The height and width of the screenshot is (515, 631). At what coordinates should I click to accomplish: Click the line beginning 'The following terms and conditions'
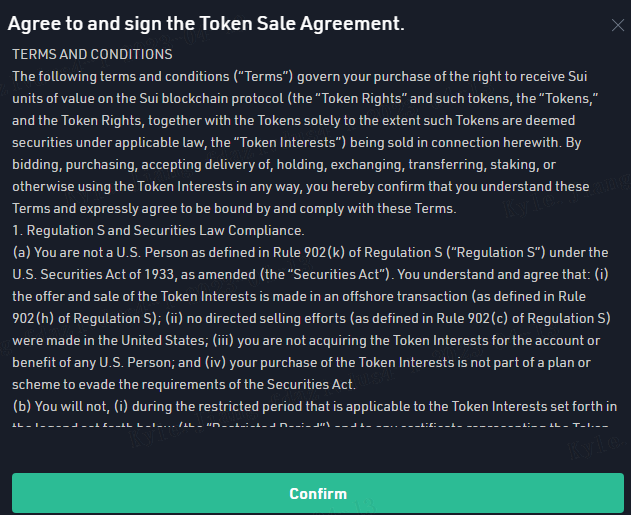300,76
